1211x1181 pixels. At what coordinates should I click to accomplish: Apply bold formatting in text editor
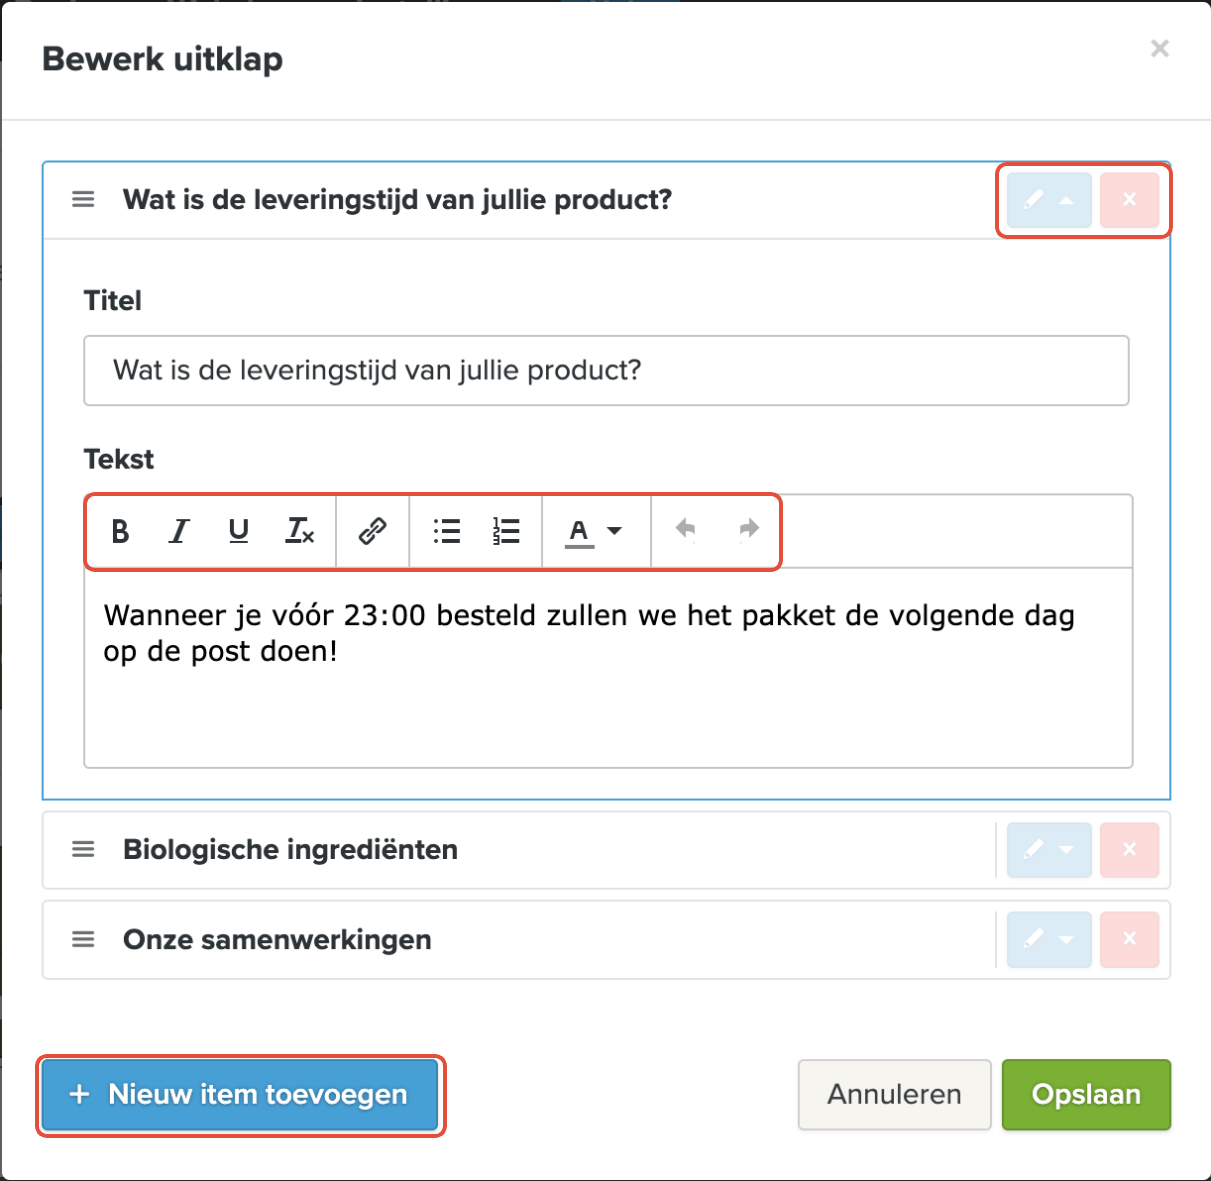[x=120, y=531]
